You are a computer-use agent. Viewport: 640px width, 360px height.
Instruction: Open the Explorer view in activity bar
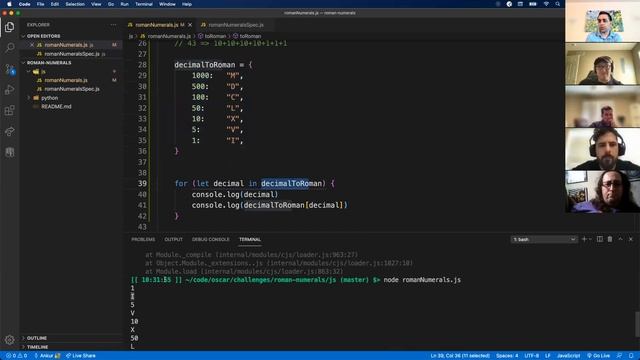[x=9, y=27]
